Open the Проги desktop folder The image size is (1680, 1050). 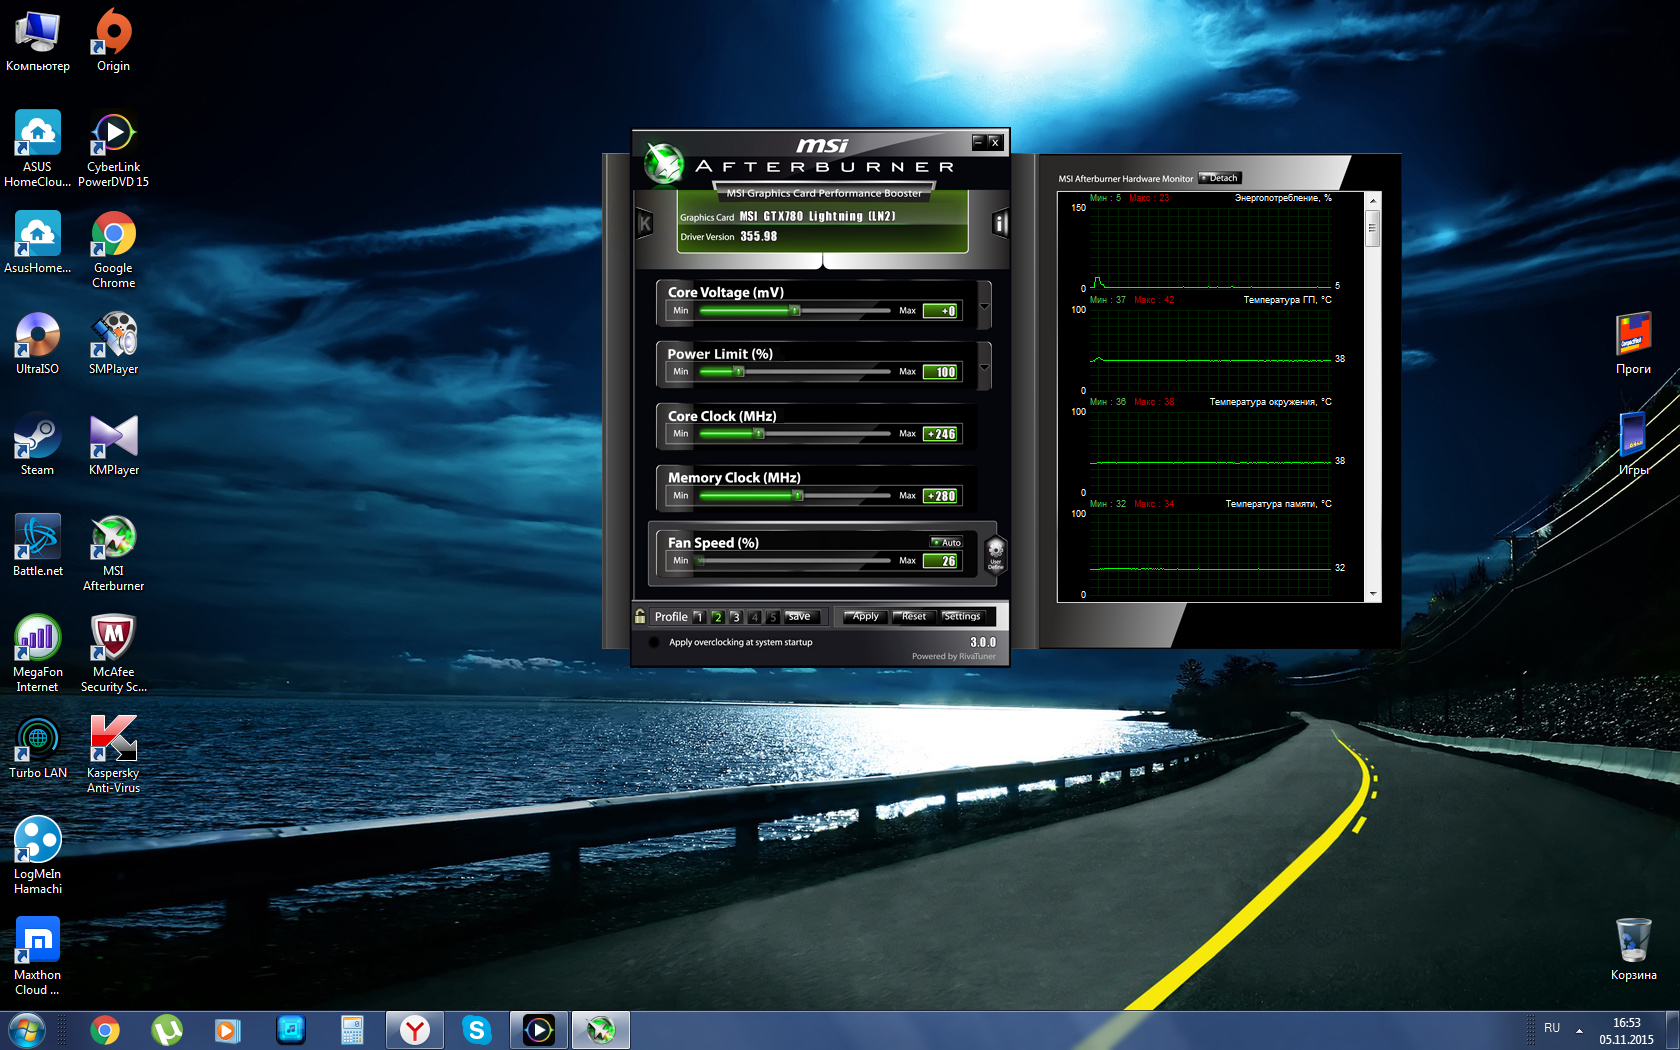pos(1633,343)
